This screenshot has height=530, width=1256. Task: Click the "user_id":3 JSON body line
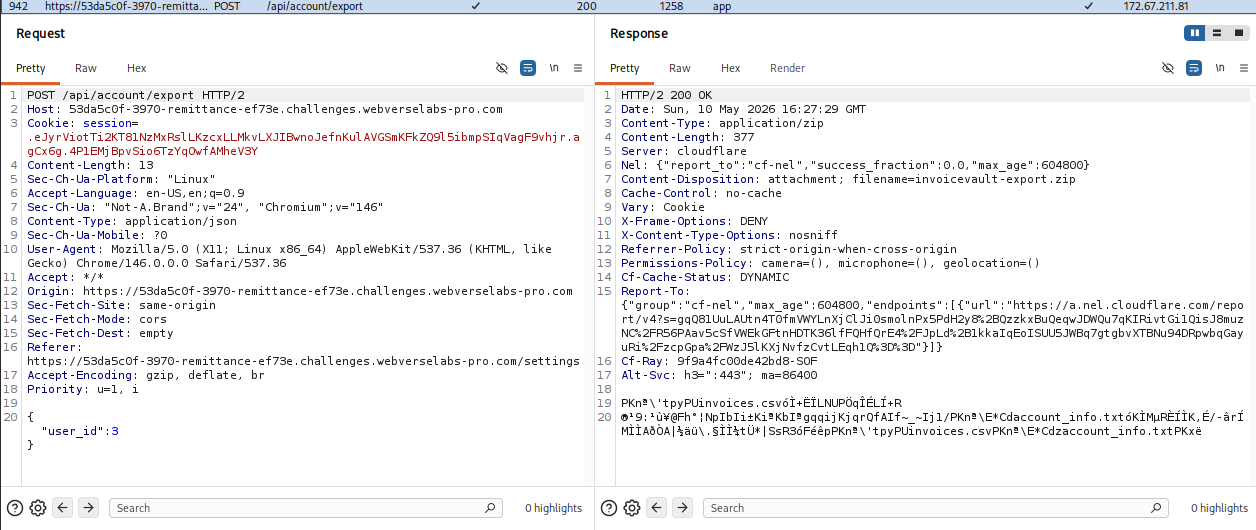click(x=80, y=431)
